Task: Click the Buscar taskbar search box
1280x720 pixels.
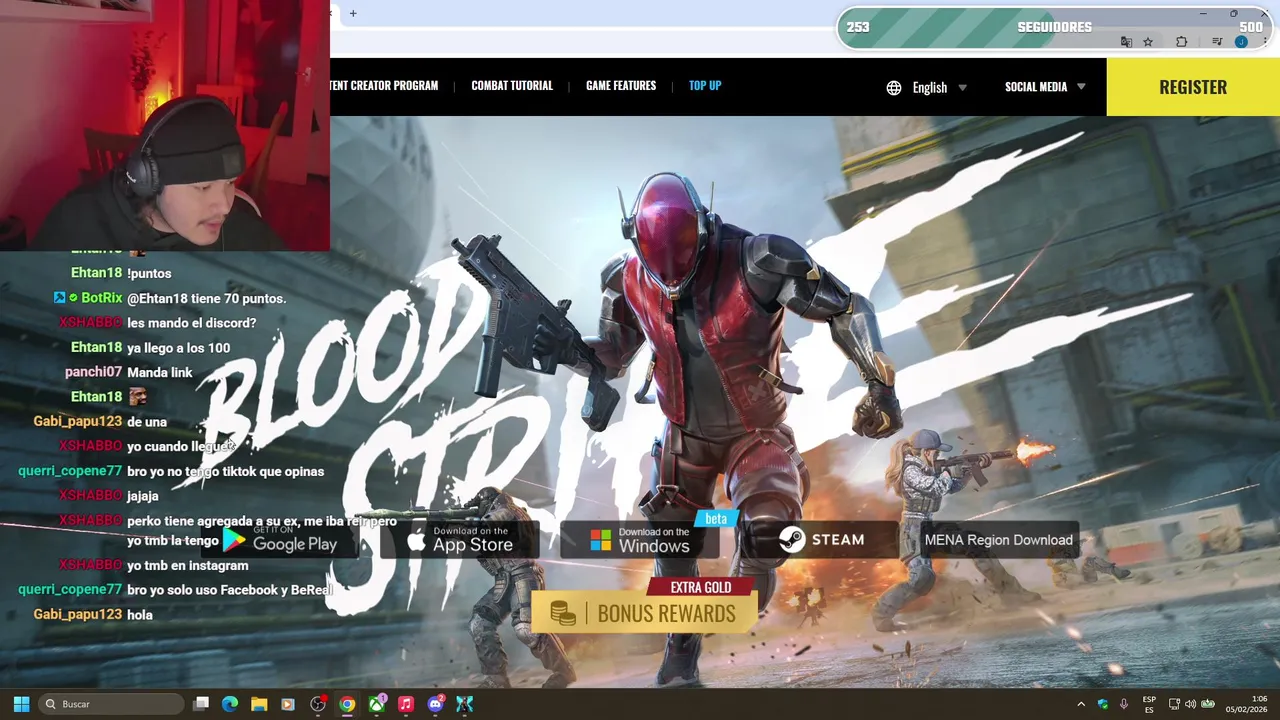Action: [112, 704]
